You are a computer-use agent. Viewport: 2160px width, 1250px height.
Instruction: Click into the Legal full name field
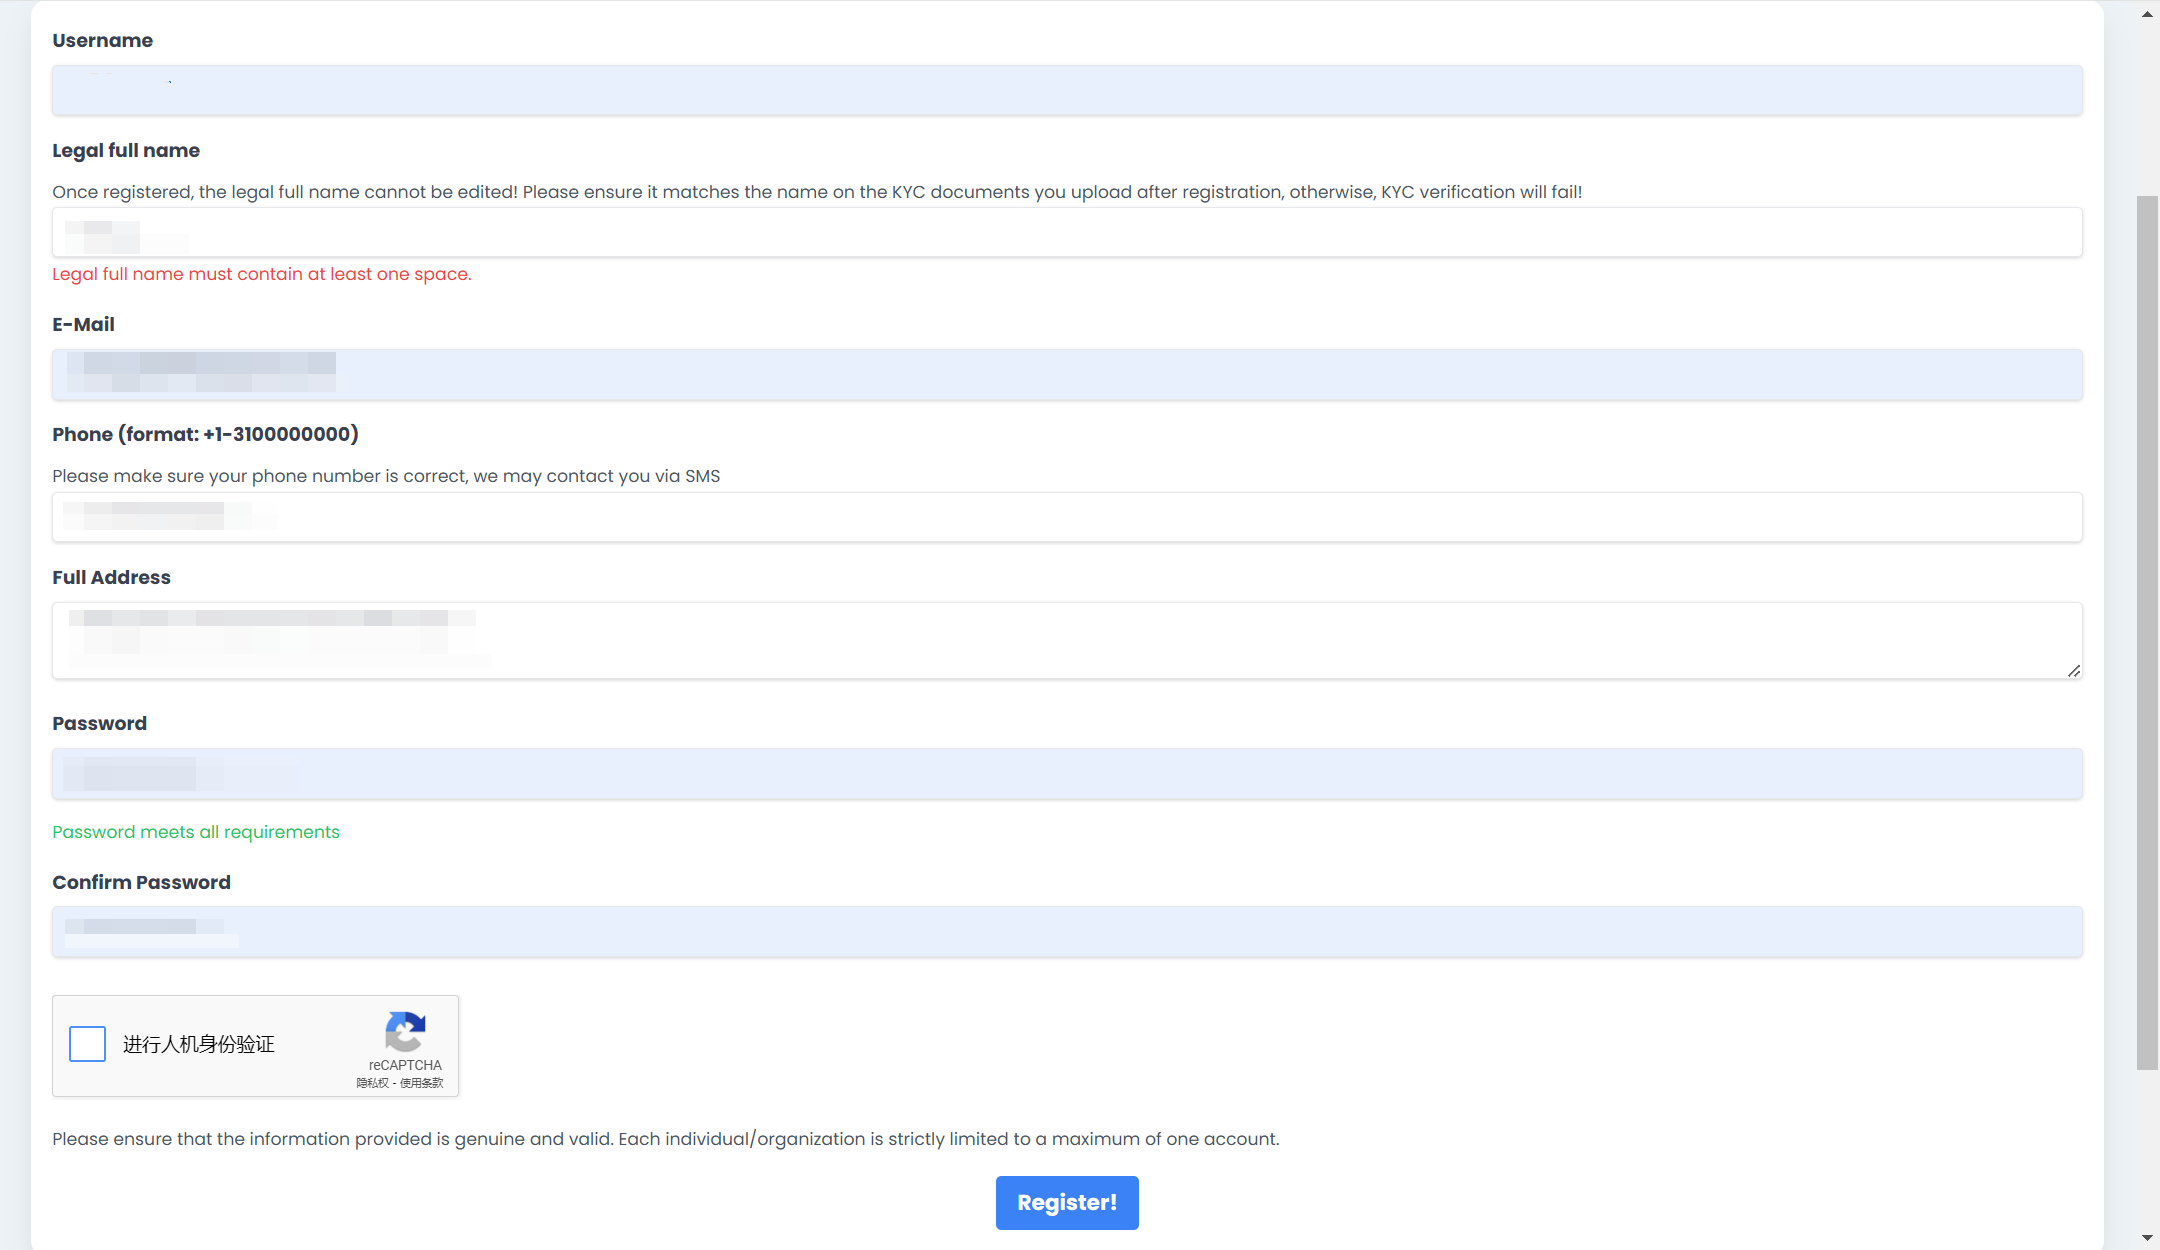[x=1067, y=232]
